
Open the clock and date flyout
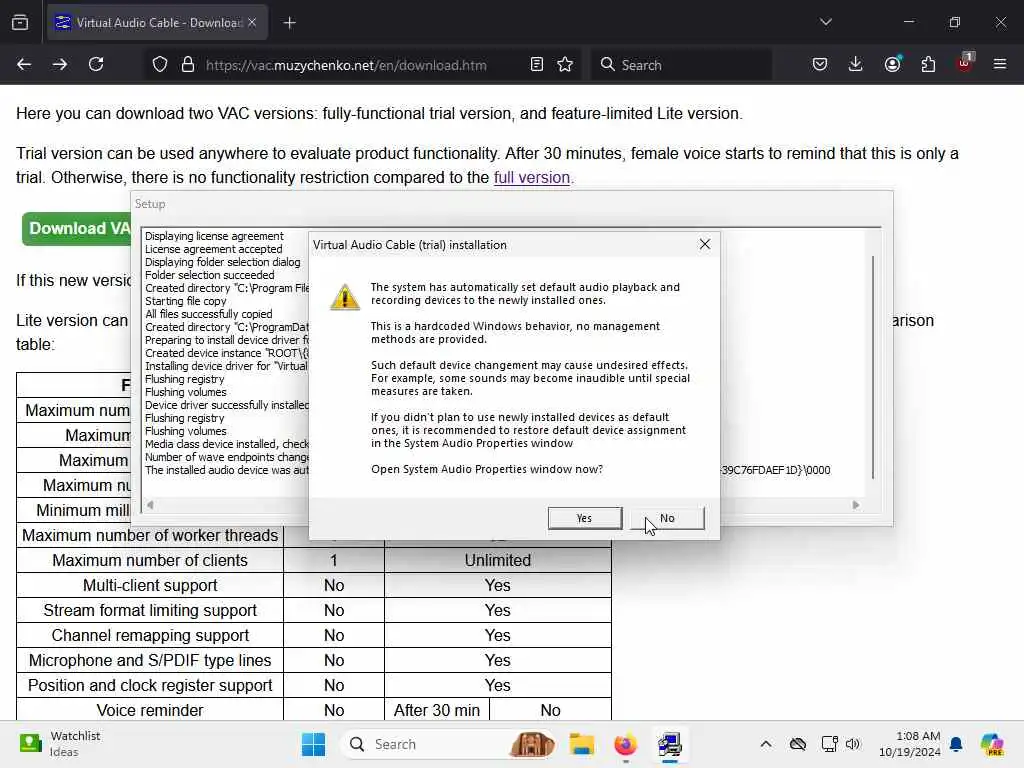pyautogui.click(x=909, y=744)
